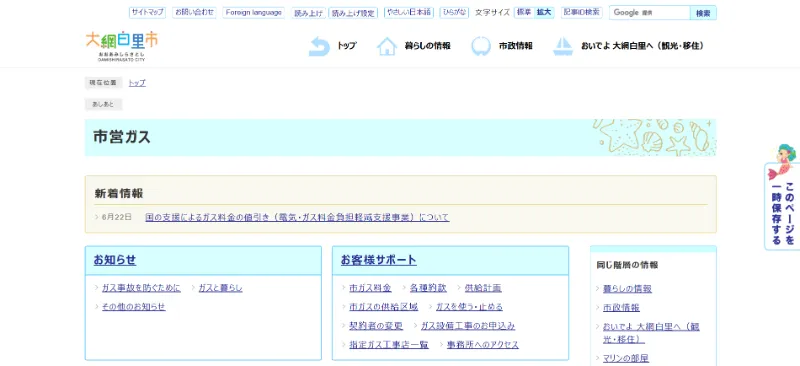The image size is (800, 366).
Task: Toggle ひらがな display
Action: (454, 12)
